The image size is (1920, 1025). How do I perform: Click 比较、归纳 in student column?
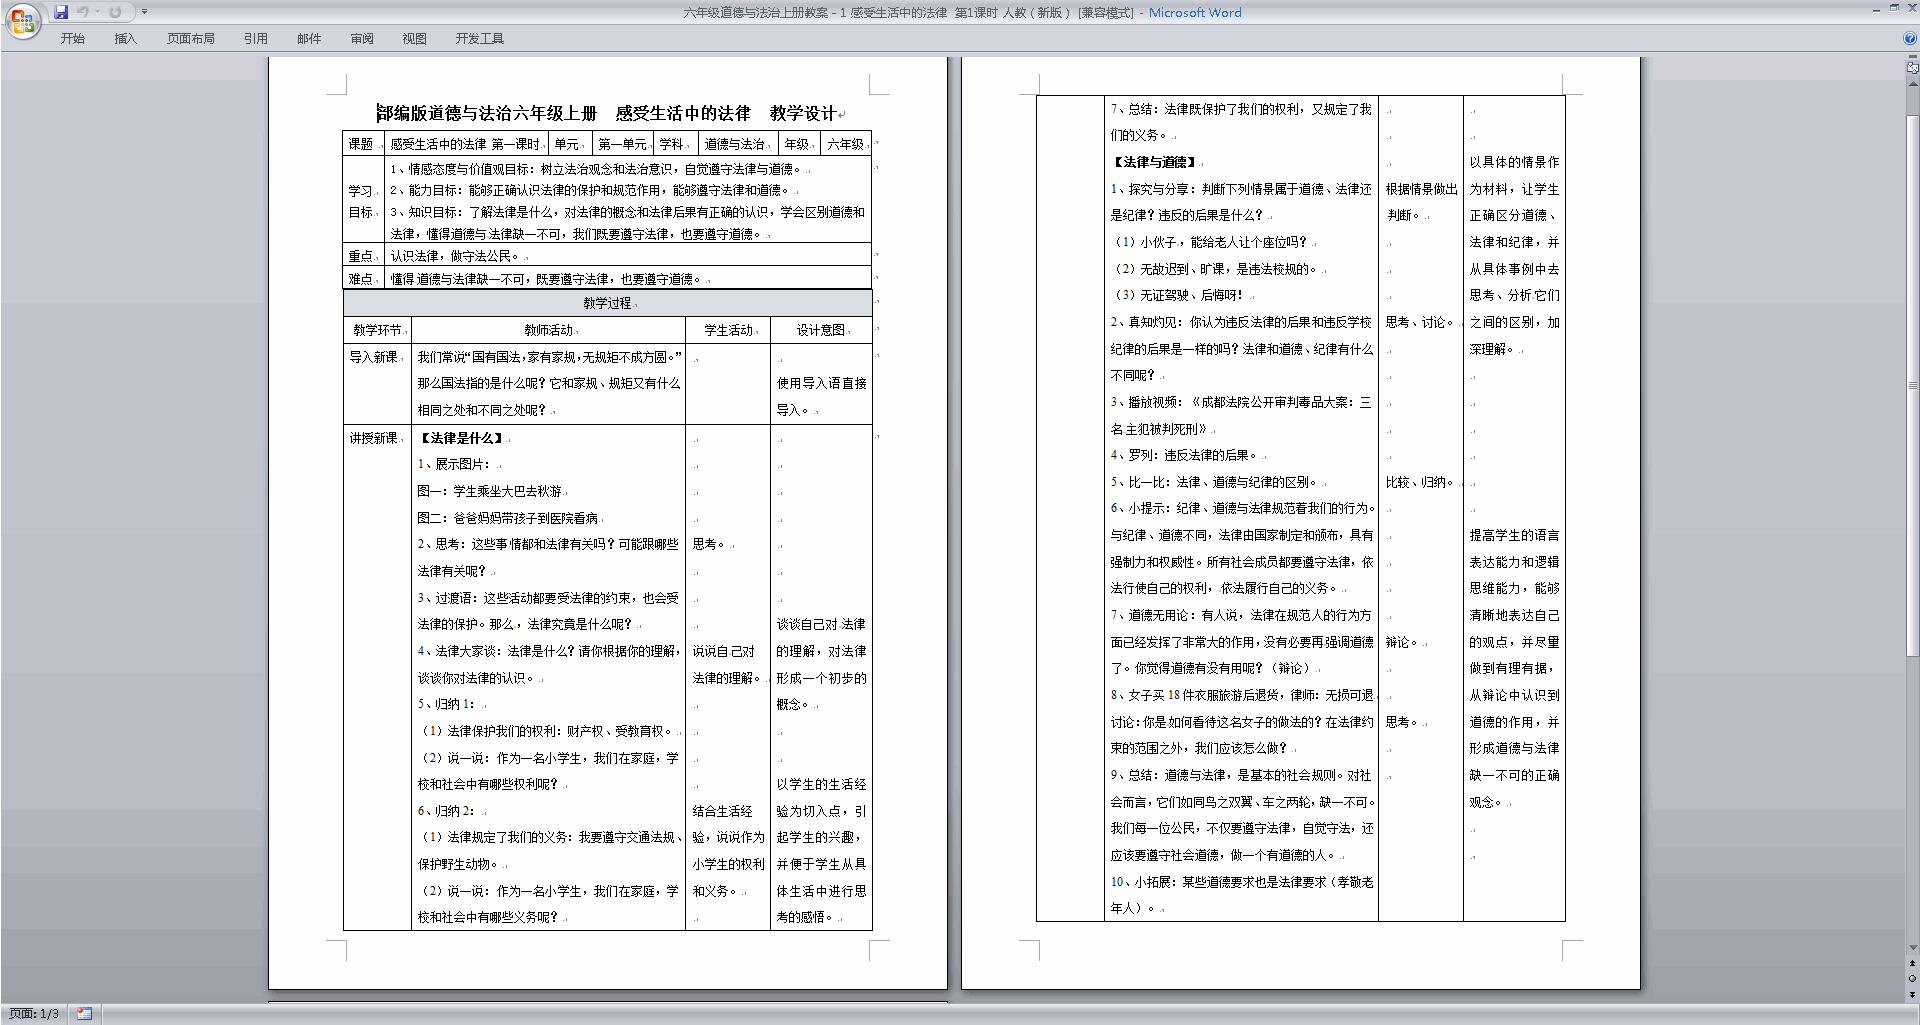tap(1419, 482)
